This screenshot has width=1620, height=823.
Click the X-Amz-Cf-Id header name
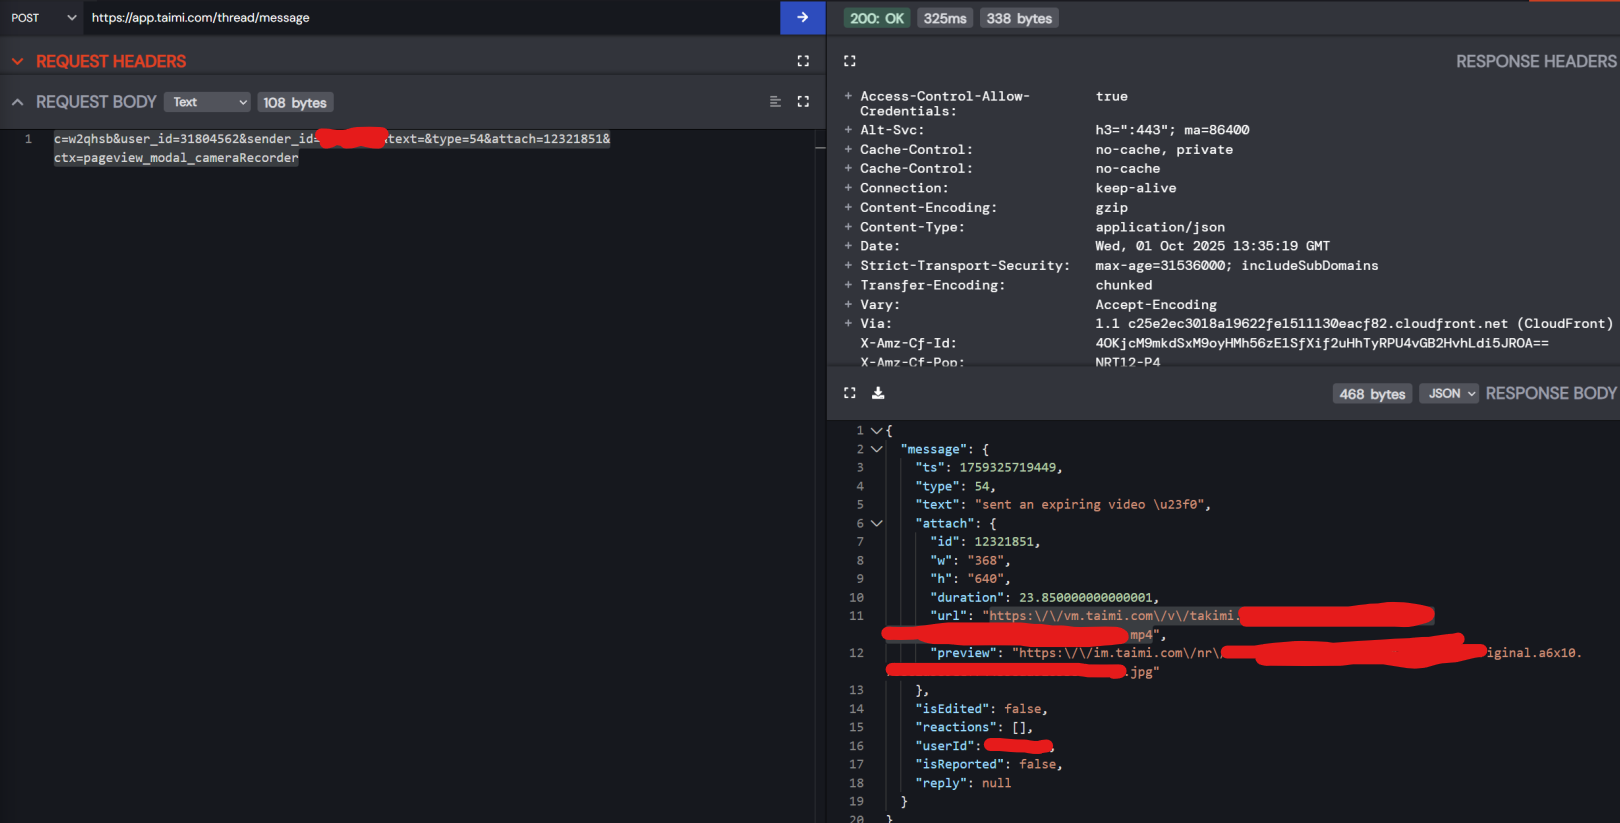(908, 343)
